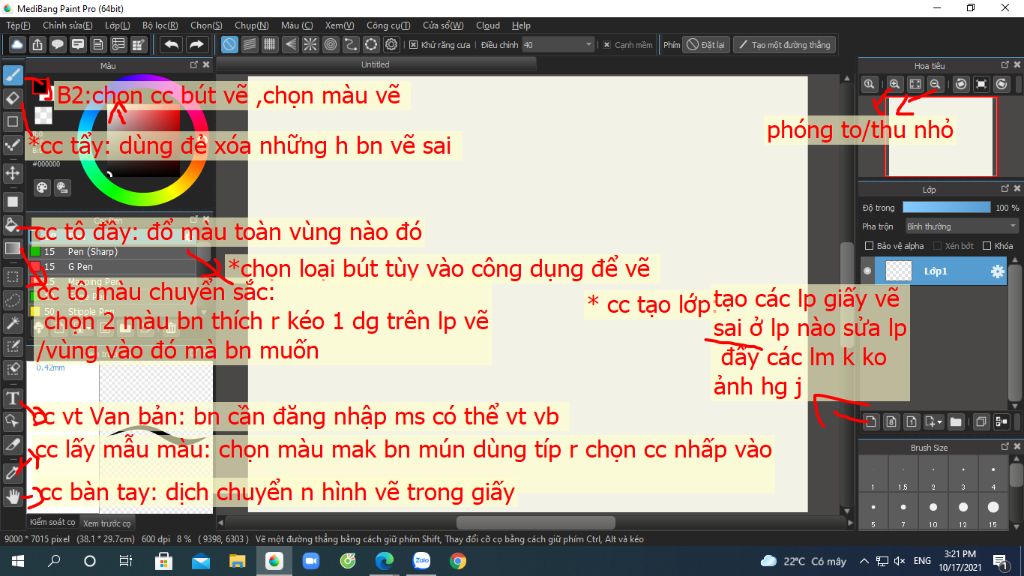Open Zalo from taskbar

[x=421, y=561]
